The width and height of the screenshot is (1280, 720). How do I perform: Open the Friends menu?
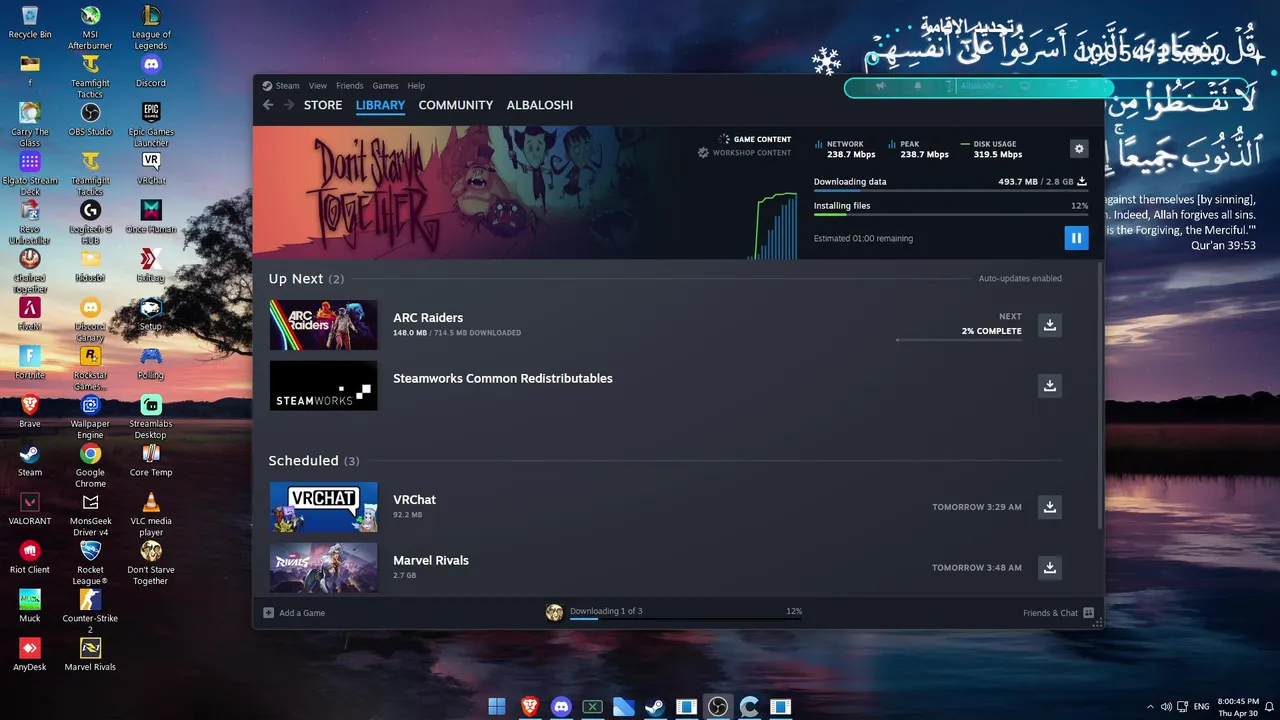[x=350, y=86]
